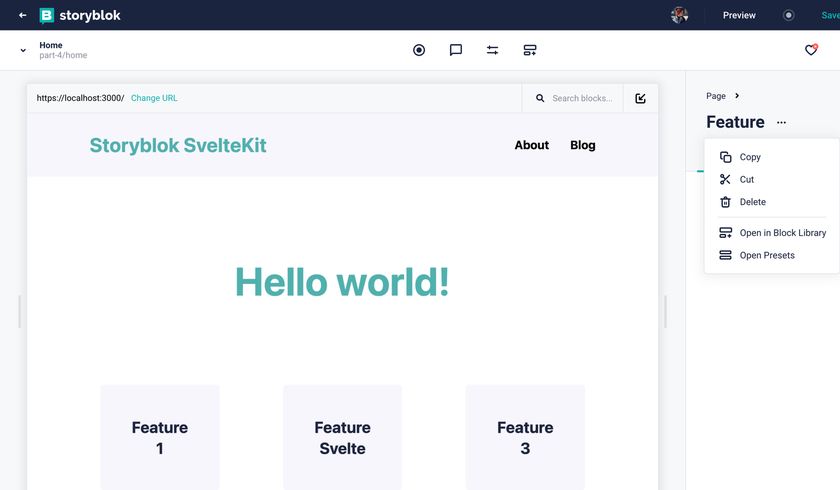This screenshot has width=840, height=490.
Task: Expand the Home story dropdown chevron
Action: tap(23, 50)
